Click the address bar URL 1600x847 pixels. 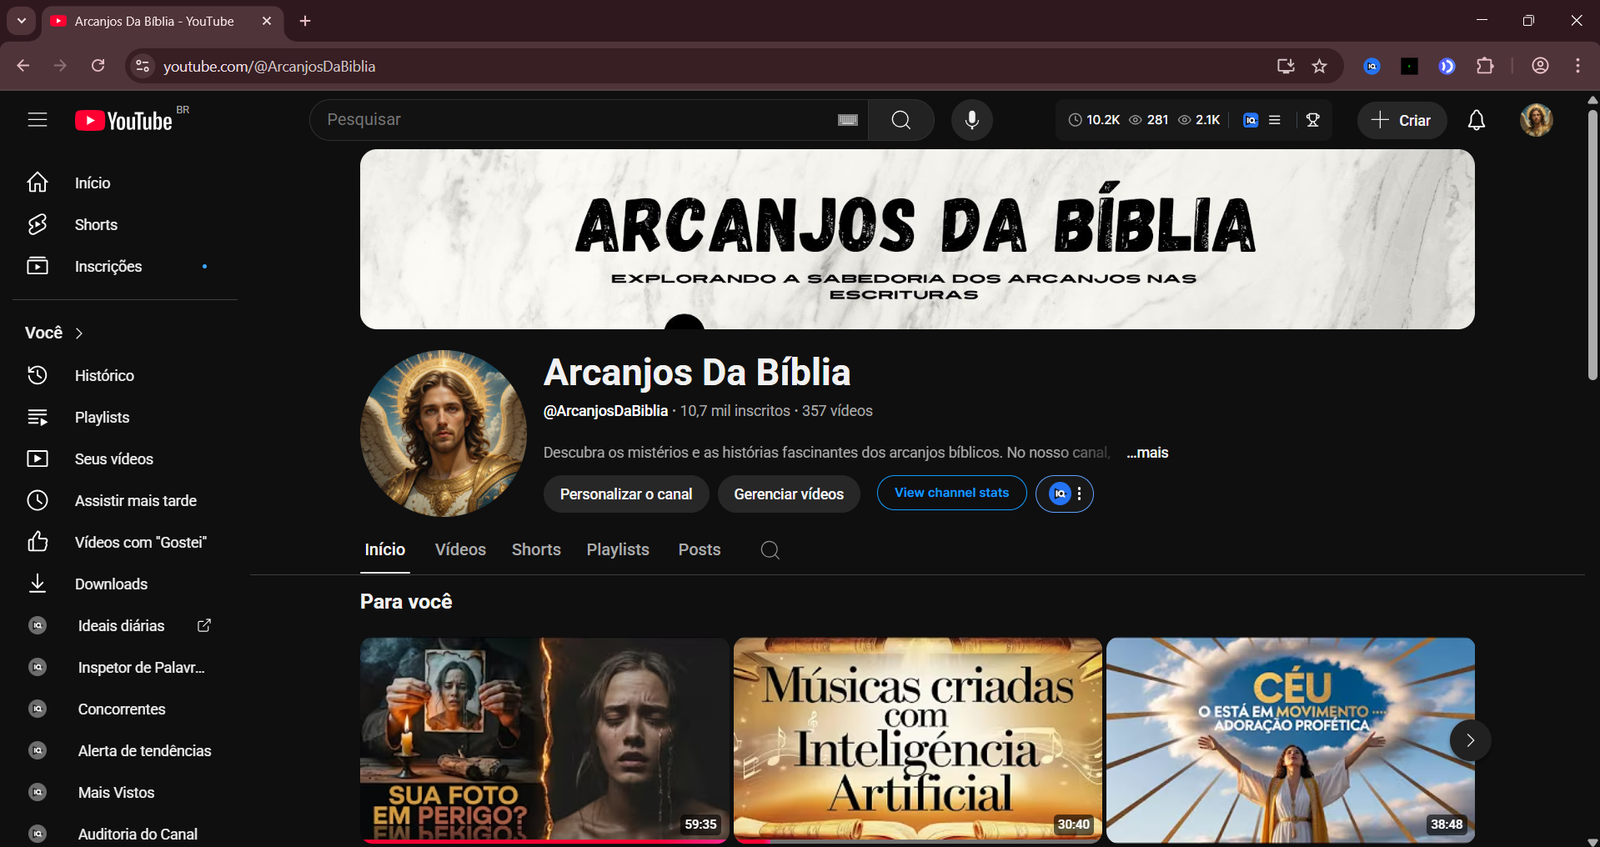(269, 66)
